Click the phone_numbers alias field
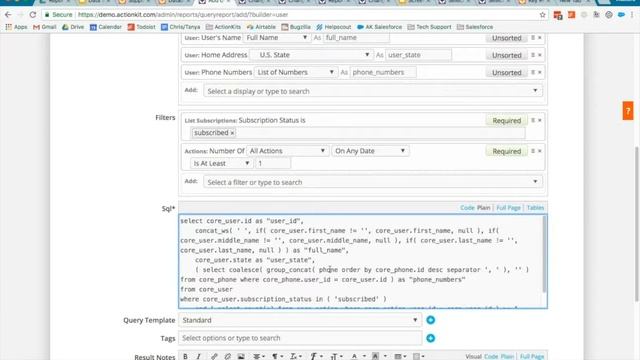Image resolution: width=640 pixels, height=360 pixels. click(x=383, y=72)
